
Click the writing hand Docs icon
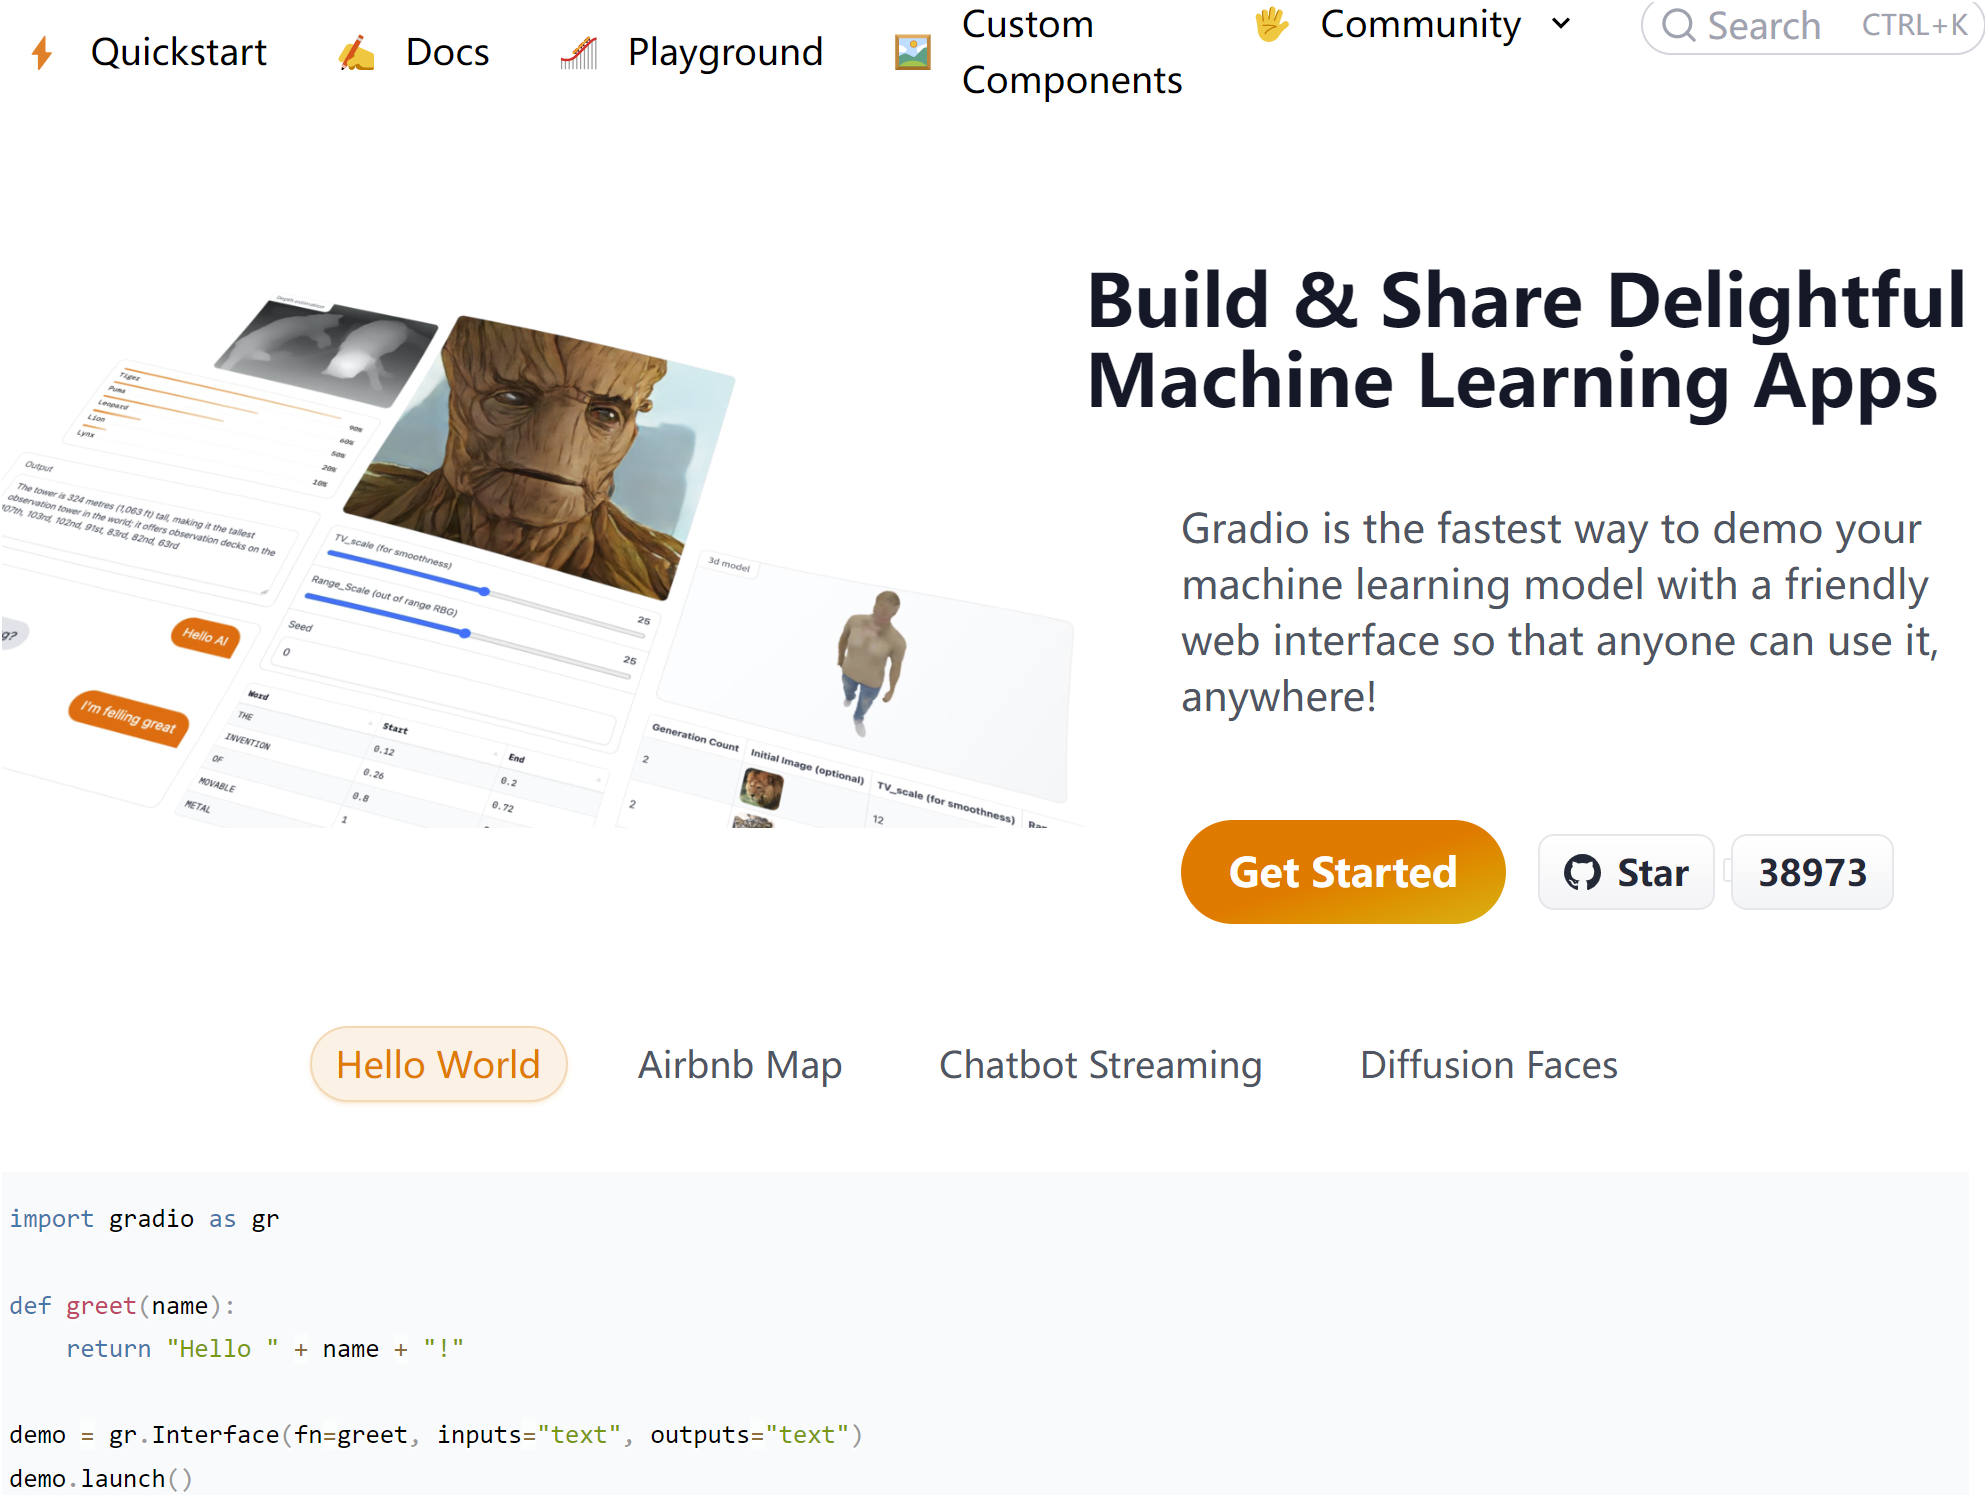point(357,52)
